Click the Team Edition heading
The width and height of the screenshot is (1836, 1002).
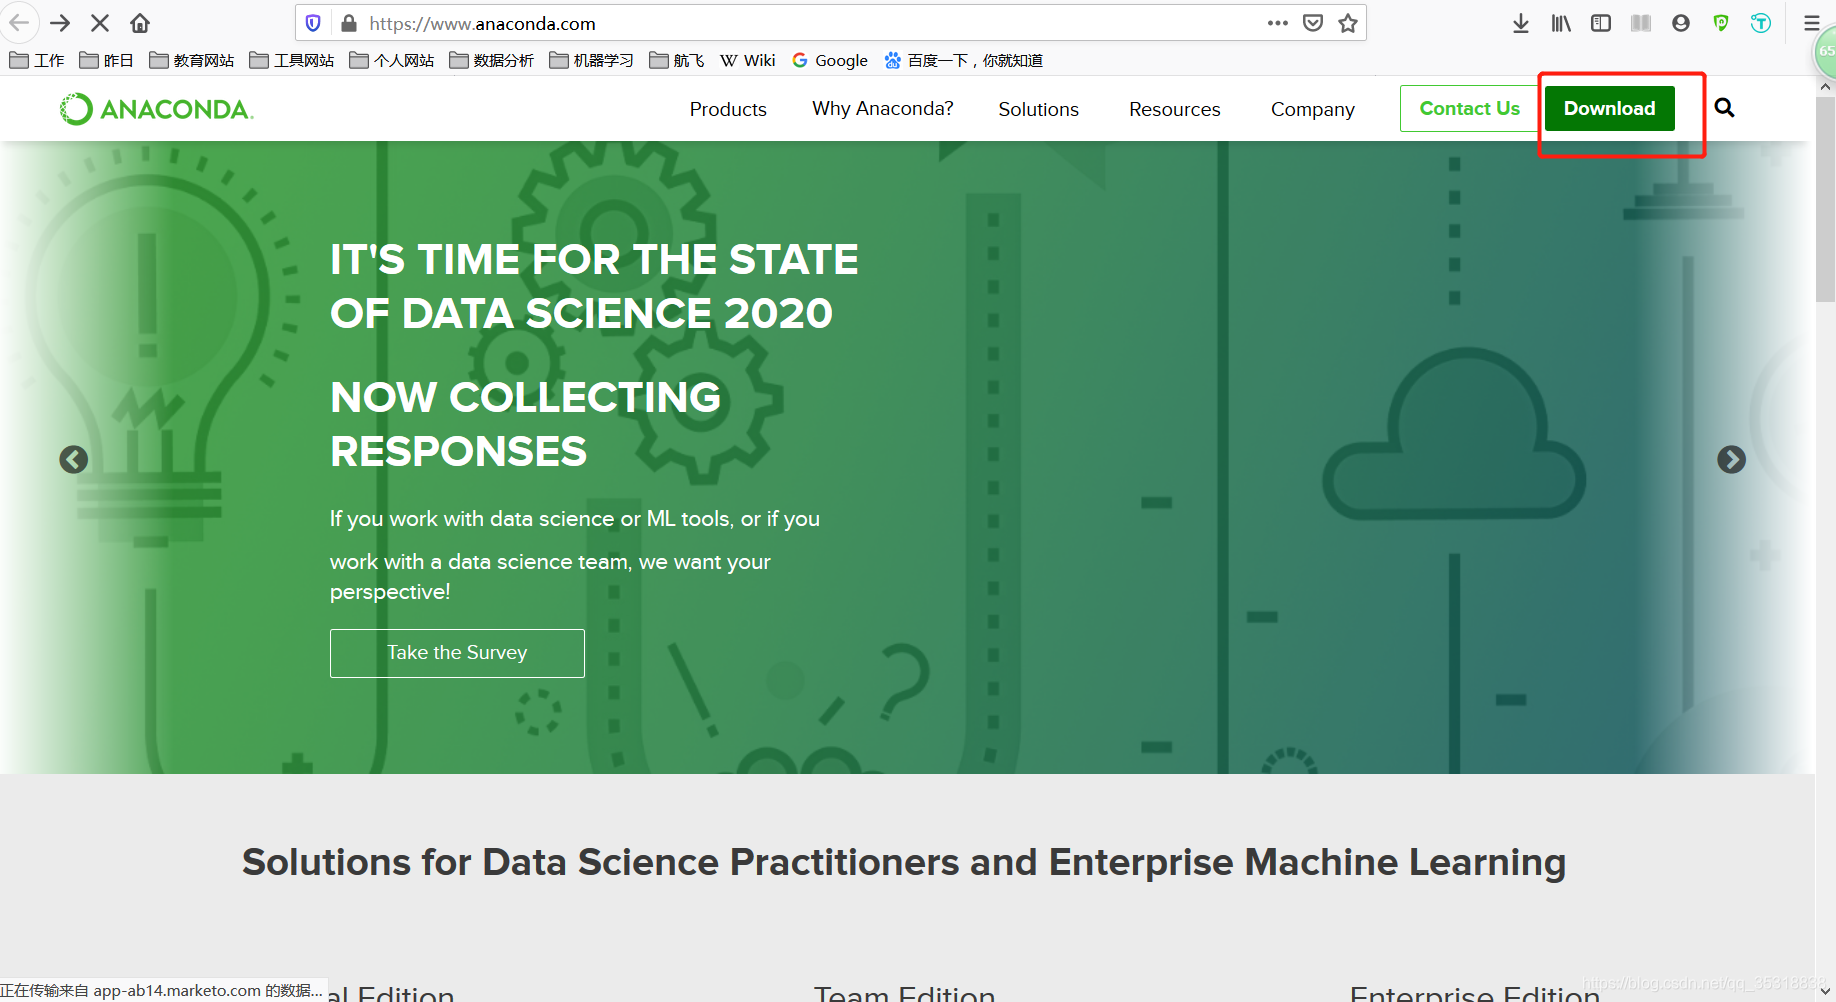pos(904,993)
